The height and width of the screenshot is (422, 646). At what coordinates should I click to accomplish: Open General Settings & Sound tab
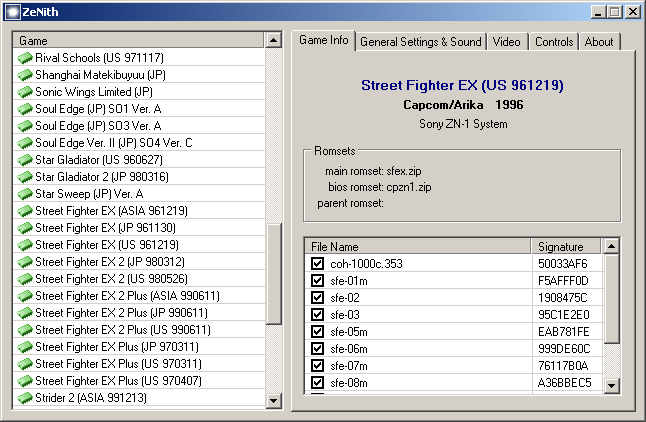[421, 42]
